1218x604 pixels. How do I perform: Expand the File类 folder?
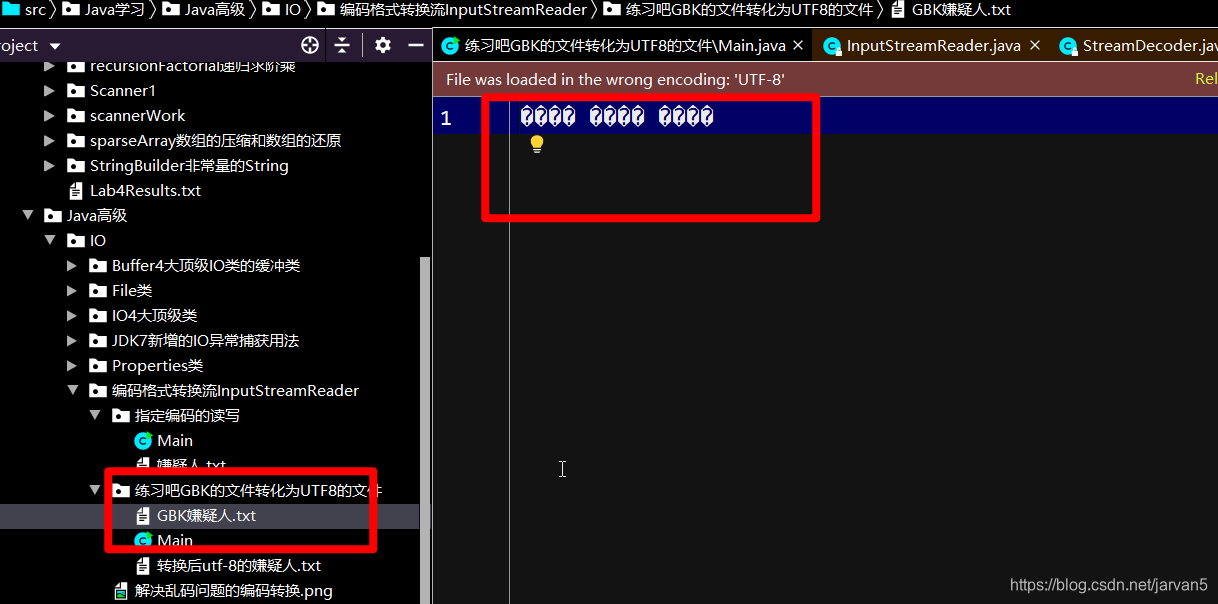point(72,291)
